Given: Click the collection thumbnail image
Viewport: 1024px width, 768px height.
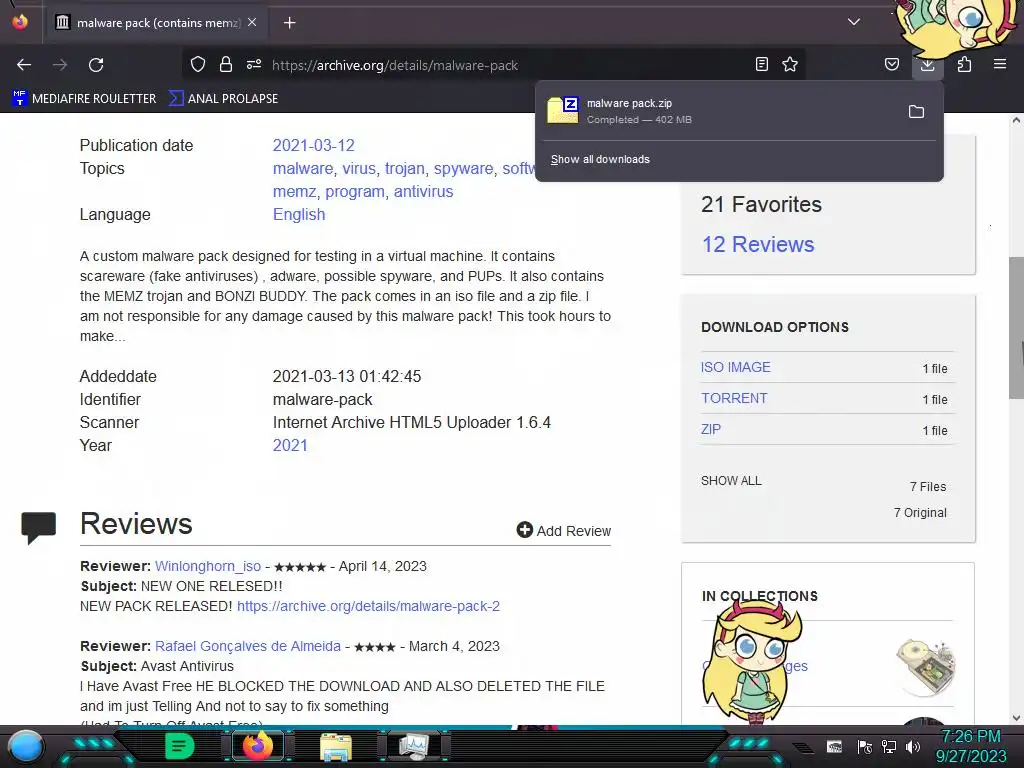Looking at the screenshot, I should pyautogui.click(x=925, y=666).
